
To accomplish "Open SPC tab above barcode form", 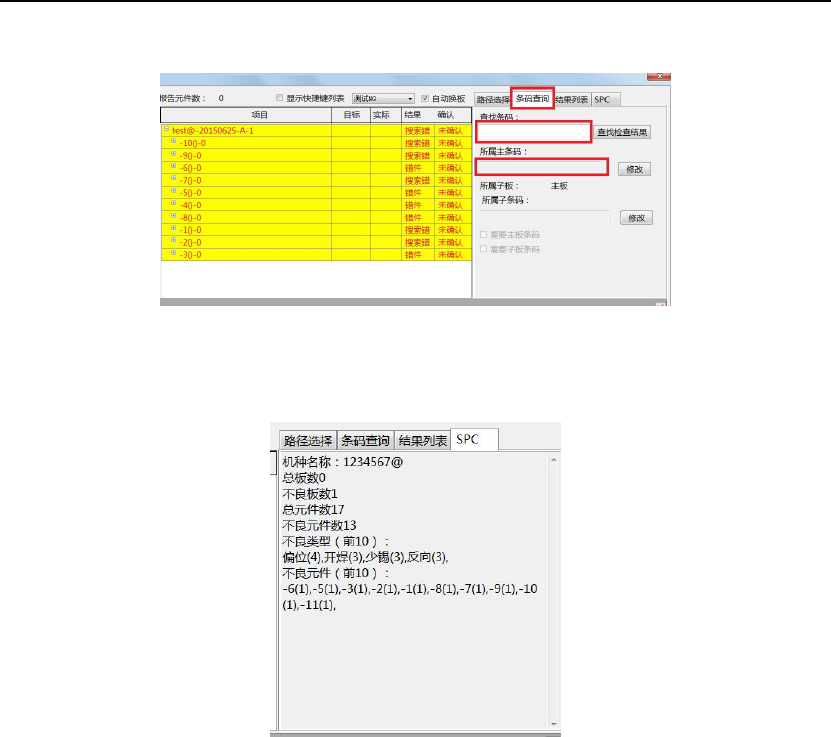I will [x=603, y=100].
